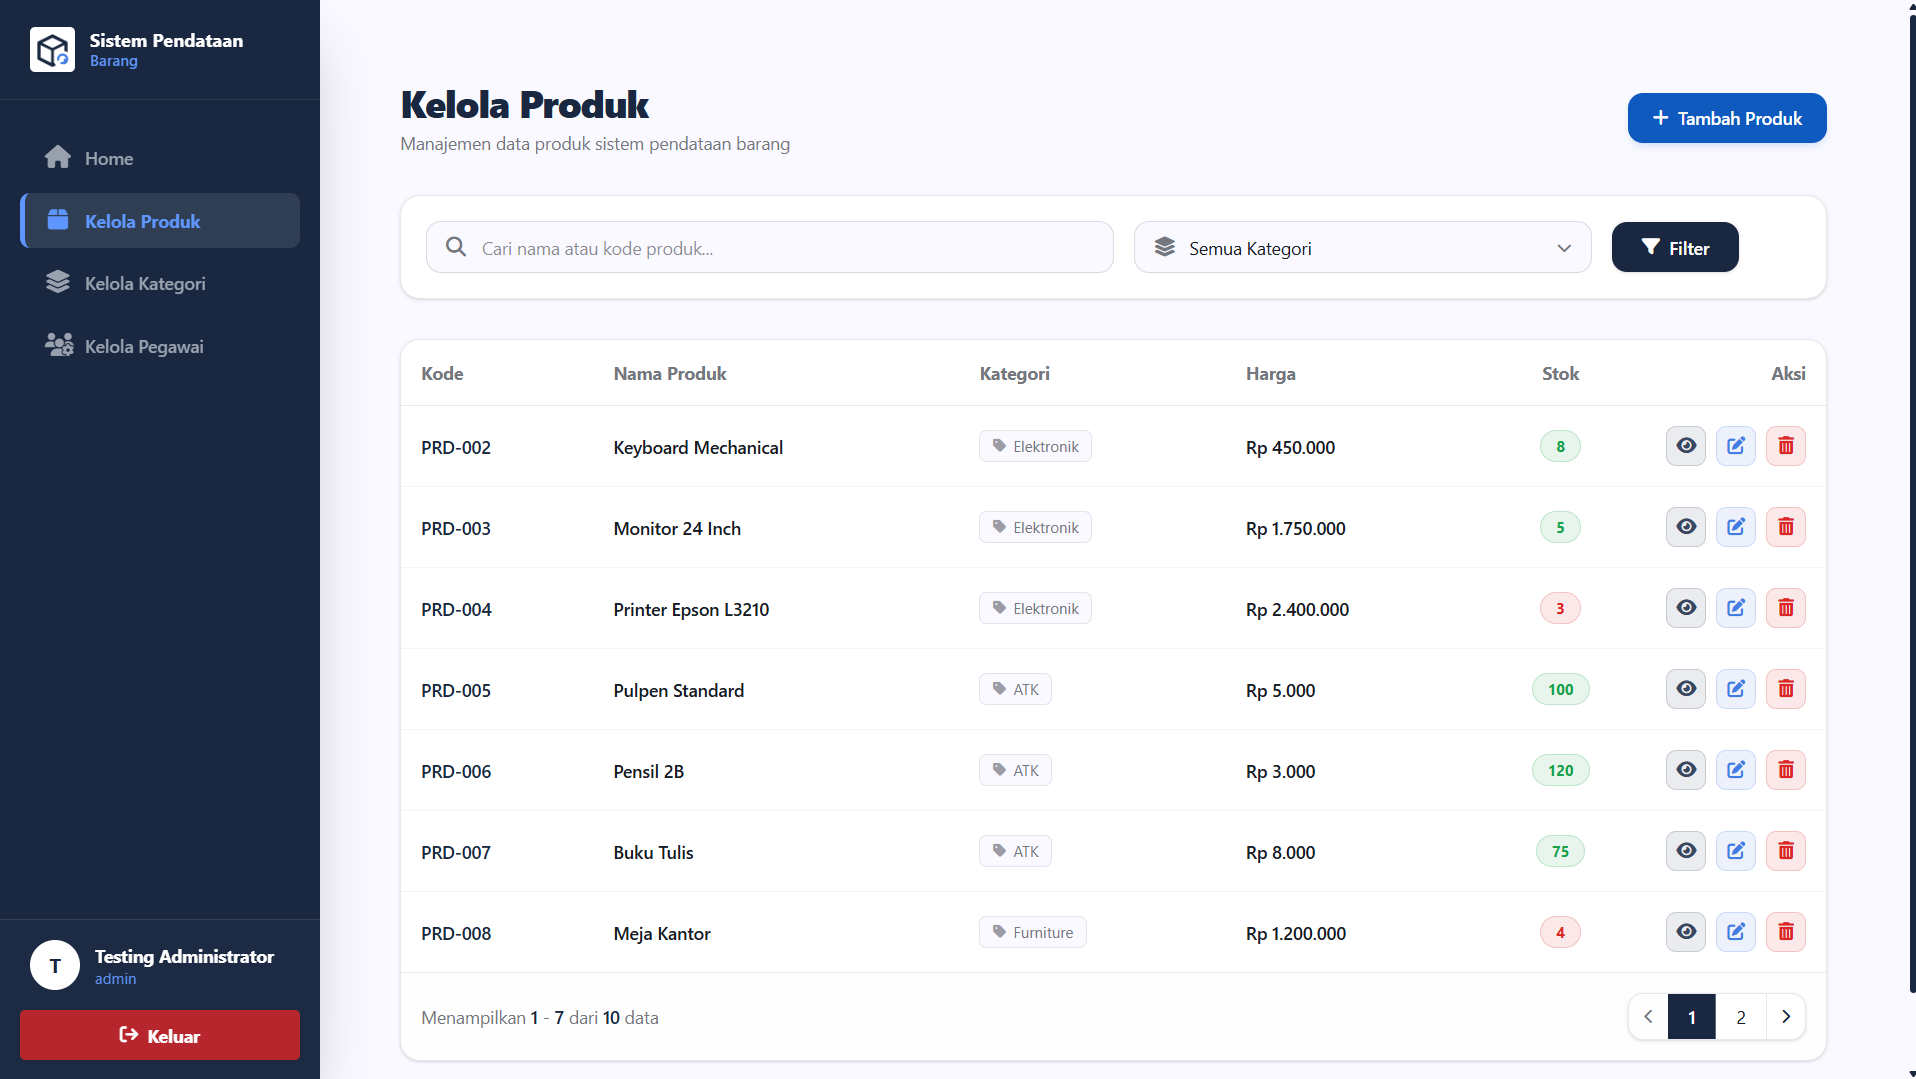Open Home in the sidebar

coord(160,158)
